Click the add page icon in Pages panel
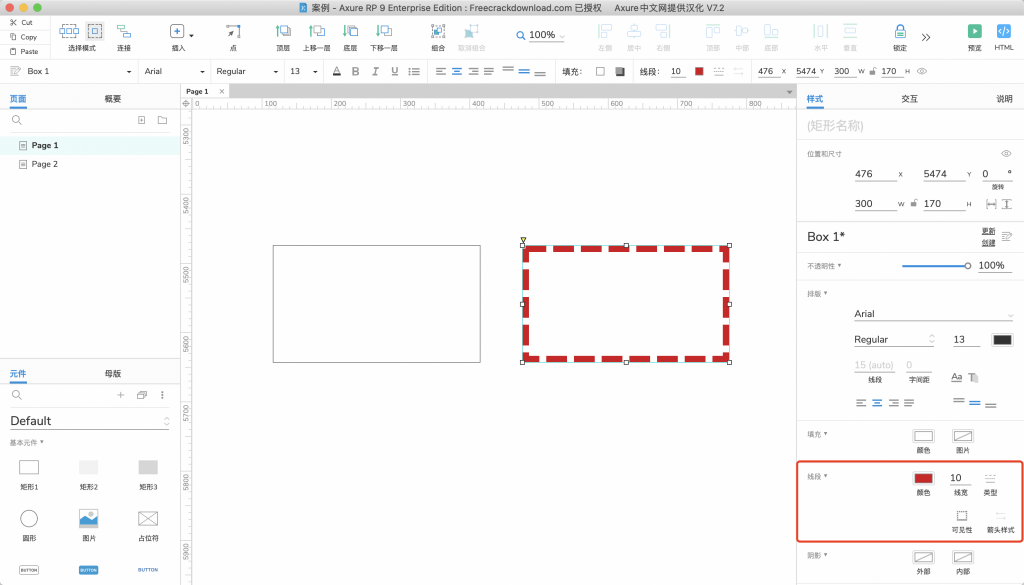 tap(141, 120)
